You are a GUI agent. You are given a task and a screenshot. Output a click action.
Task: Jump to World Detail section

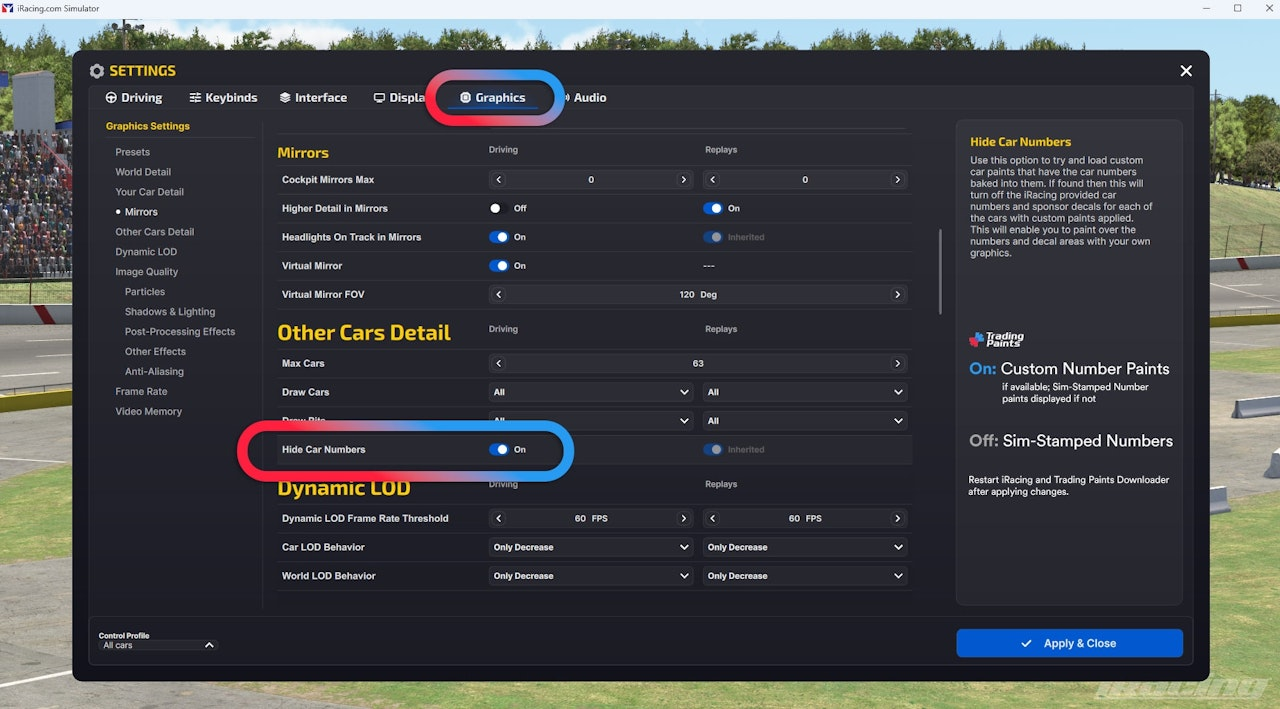tap(143, 172)
